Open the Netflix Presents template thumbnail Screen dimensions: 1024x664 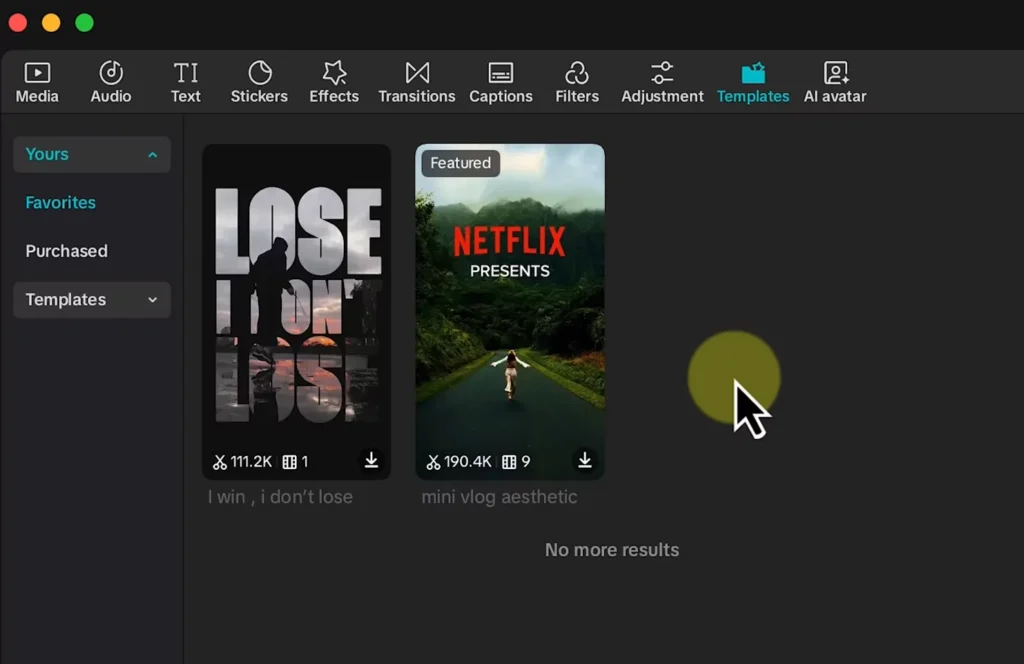point(510,300)
